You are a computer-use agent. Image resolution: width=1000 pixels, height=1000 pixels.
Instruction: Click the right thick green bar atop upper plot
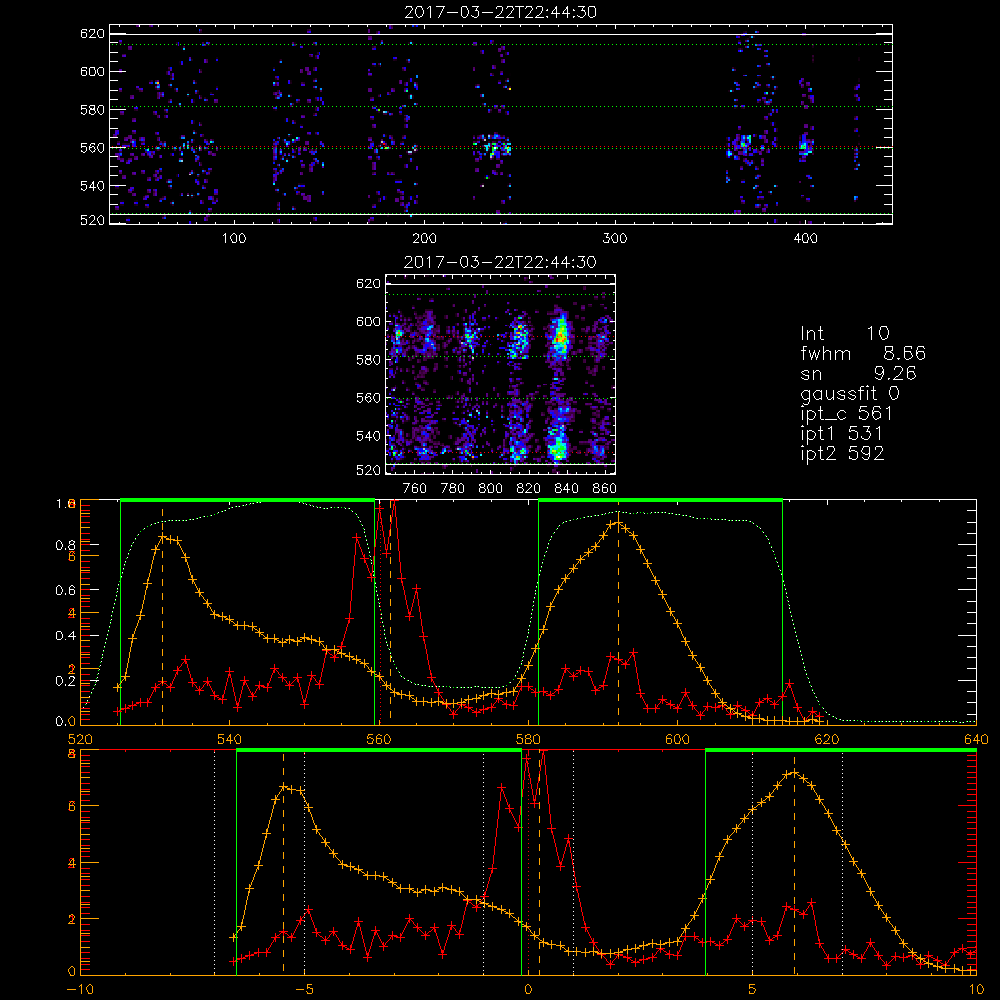(x=660, y=501)
